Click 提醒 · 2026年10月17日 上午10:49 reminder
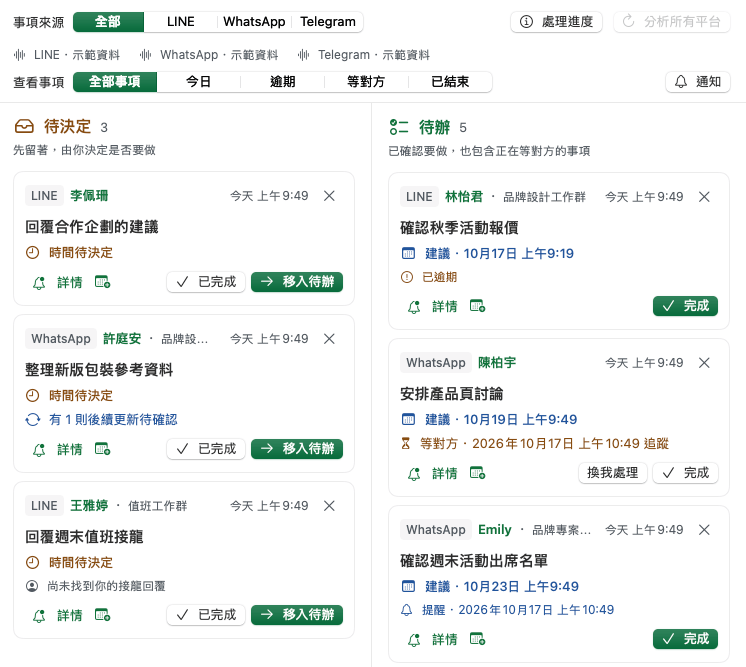 [508, 610]
